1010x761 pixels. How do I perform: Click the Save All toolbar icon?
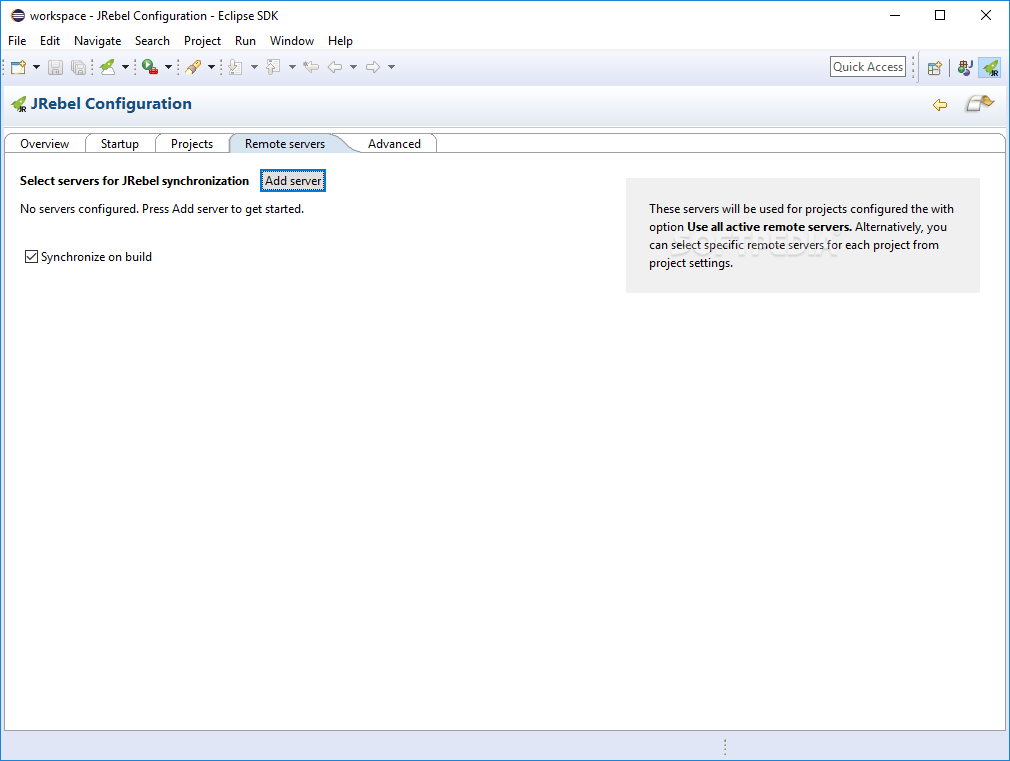[78, 67]
